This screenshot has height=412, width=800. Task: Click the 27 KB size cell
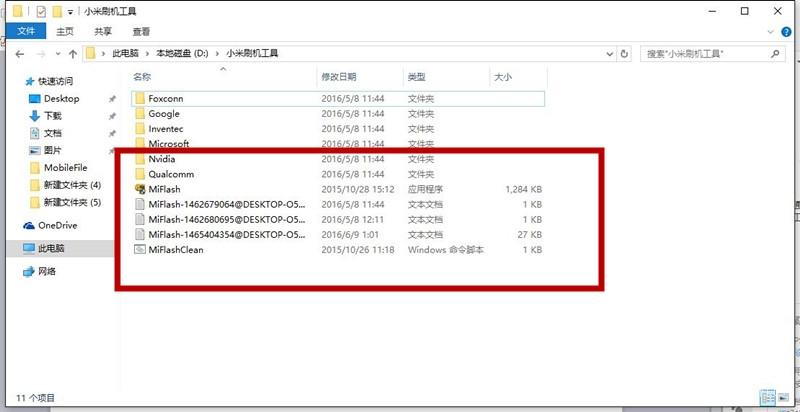tap(530, 235)
